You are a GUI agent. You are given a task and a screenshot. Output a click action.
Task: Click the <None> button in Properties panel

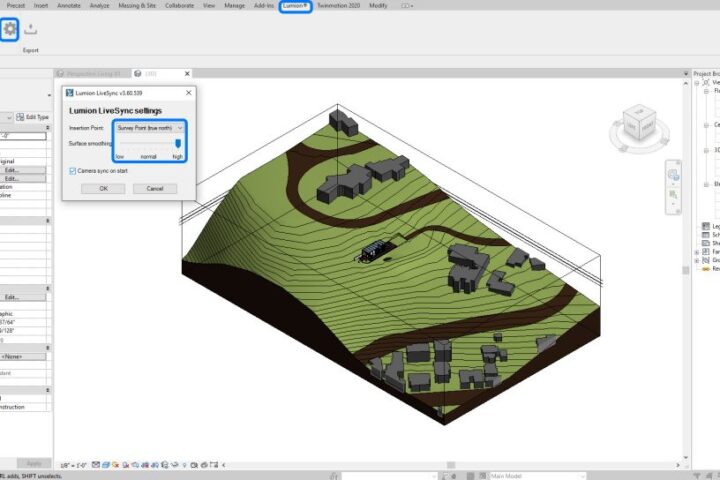(23, 356)
